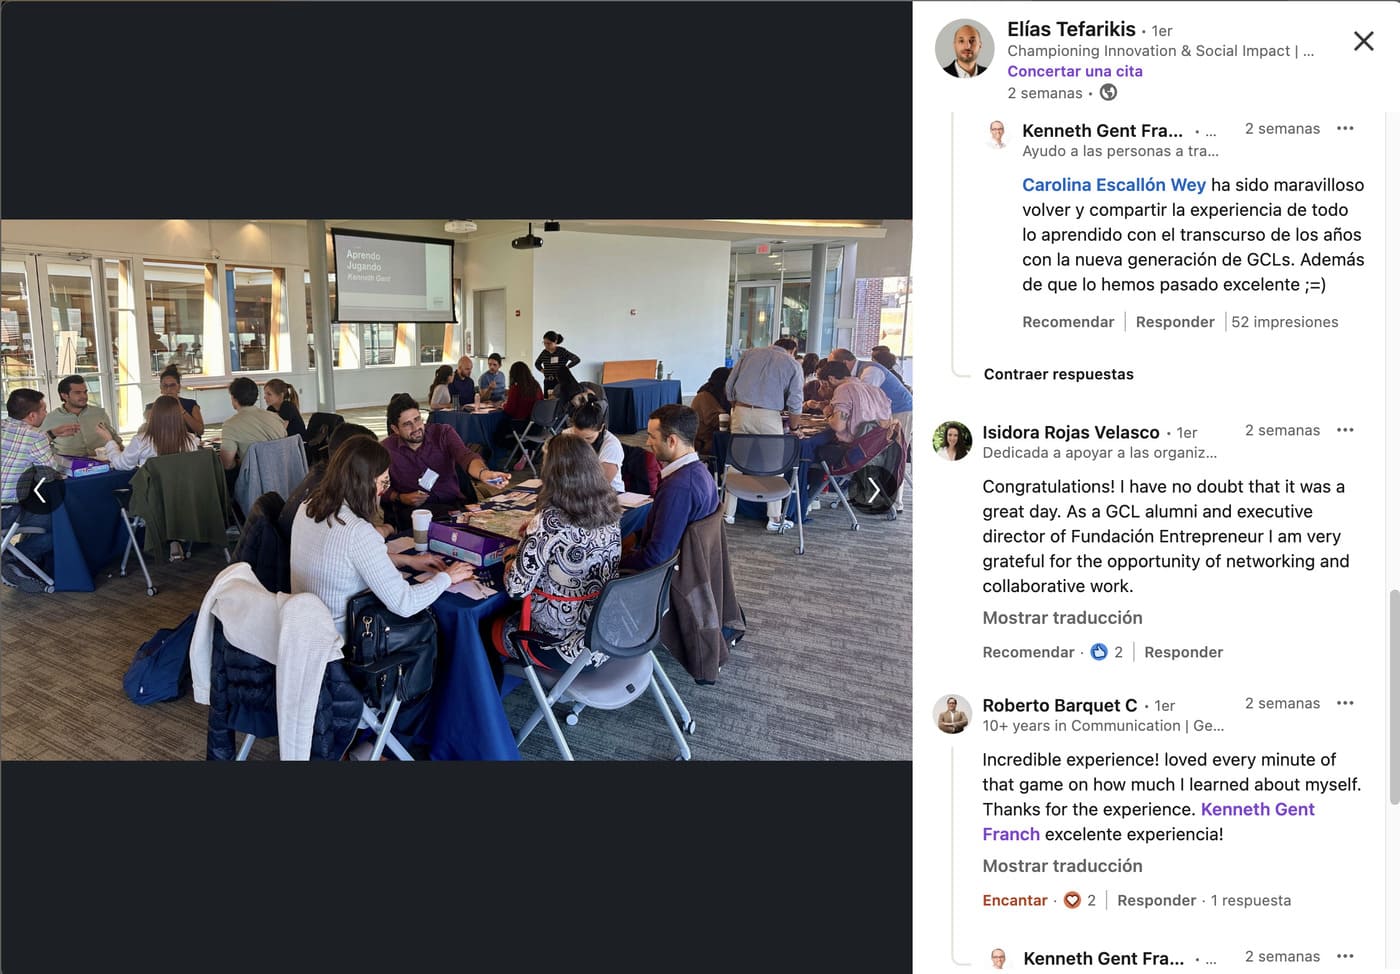
Task: Open more options on Roberto's comment
Action: click(1345, 703)
